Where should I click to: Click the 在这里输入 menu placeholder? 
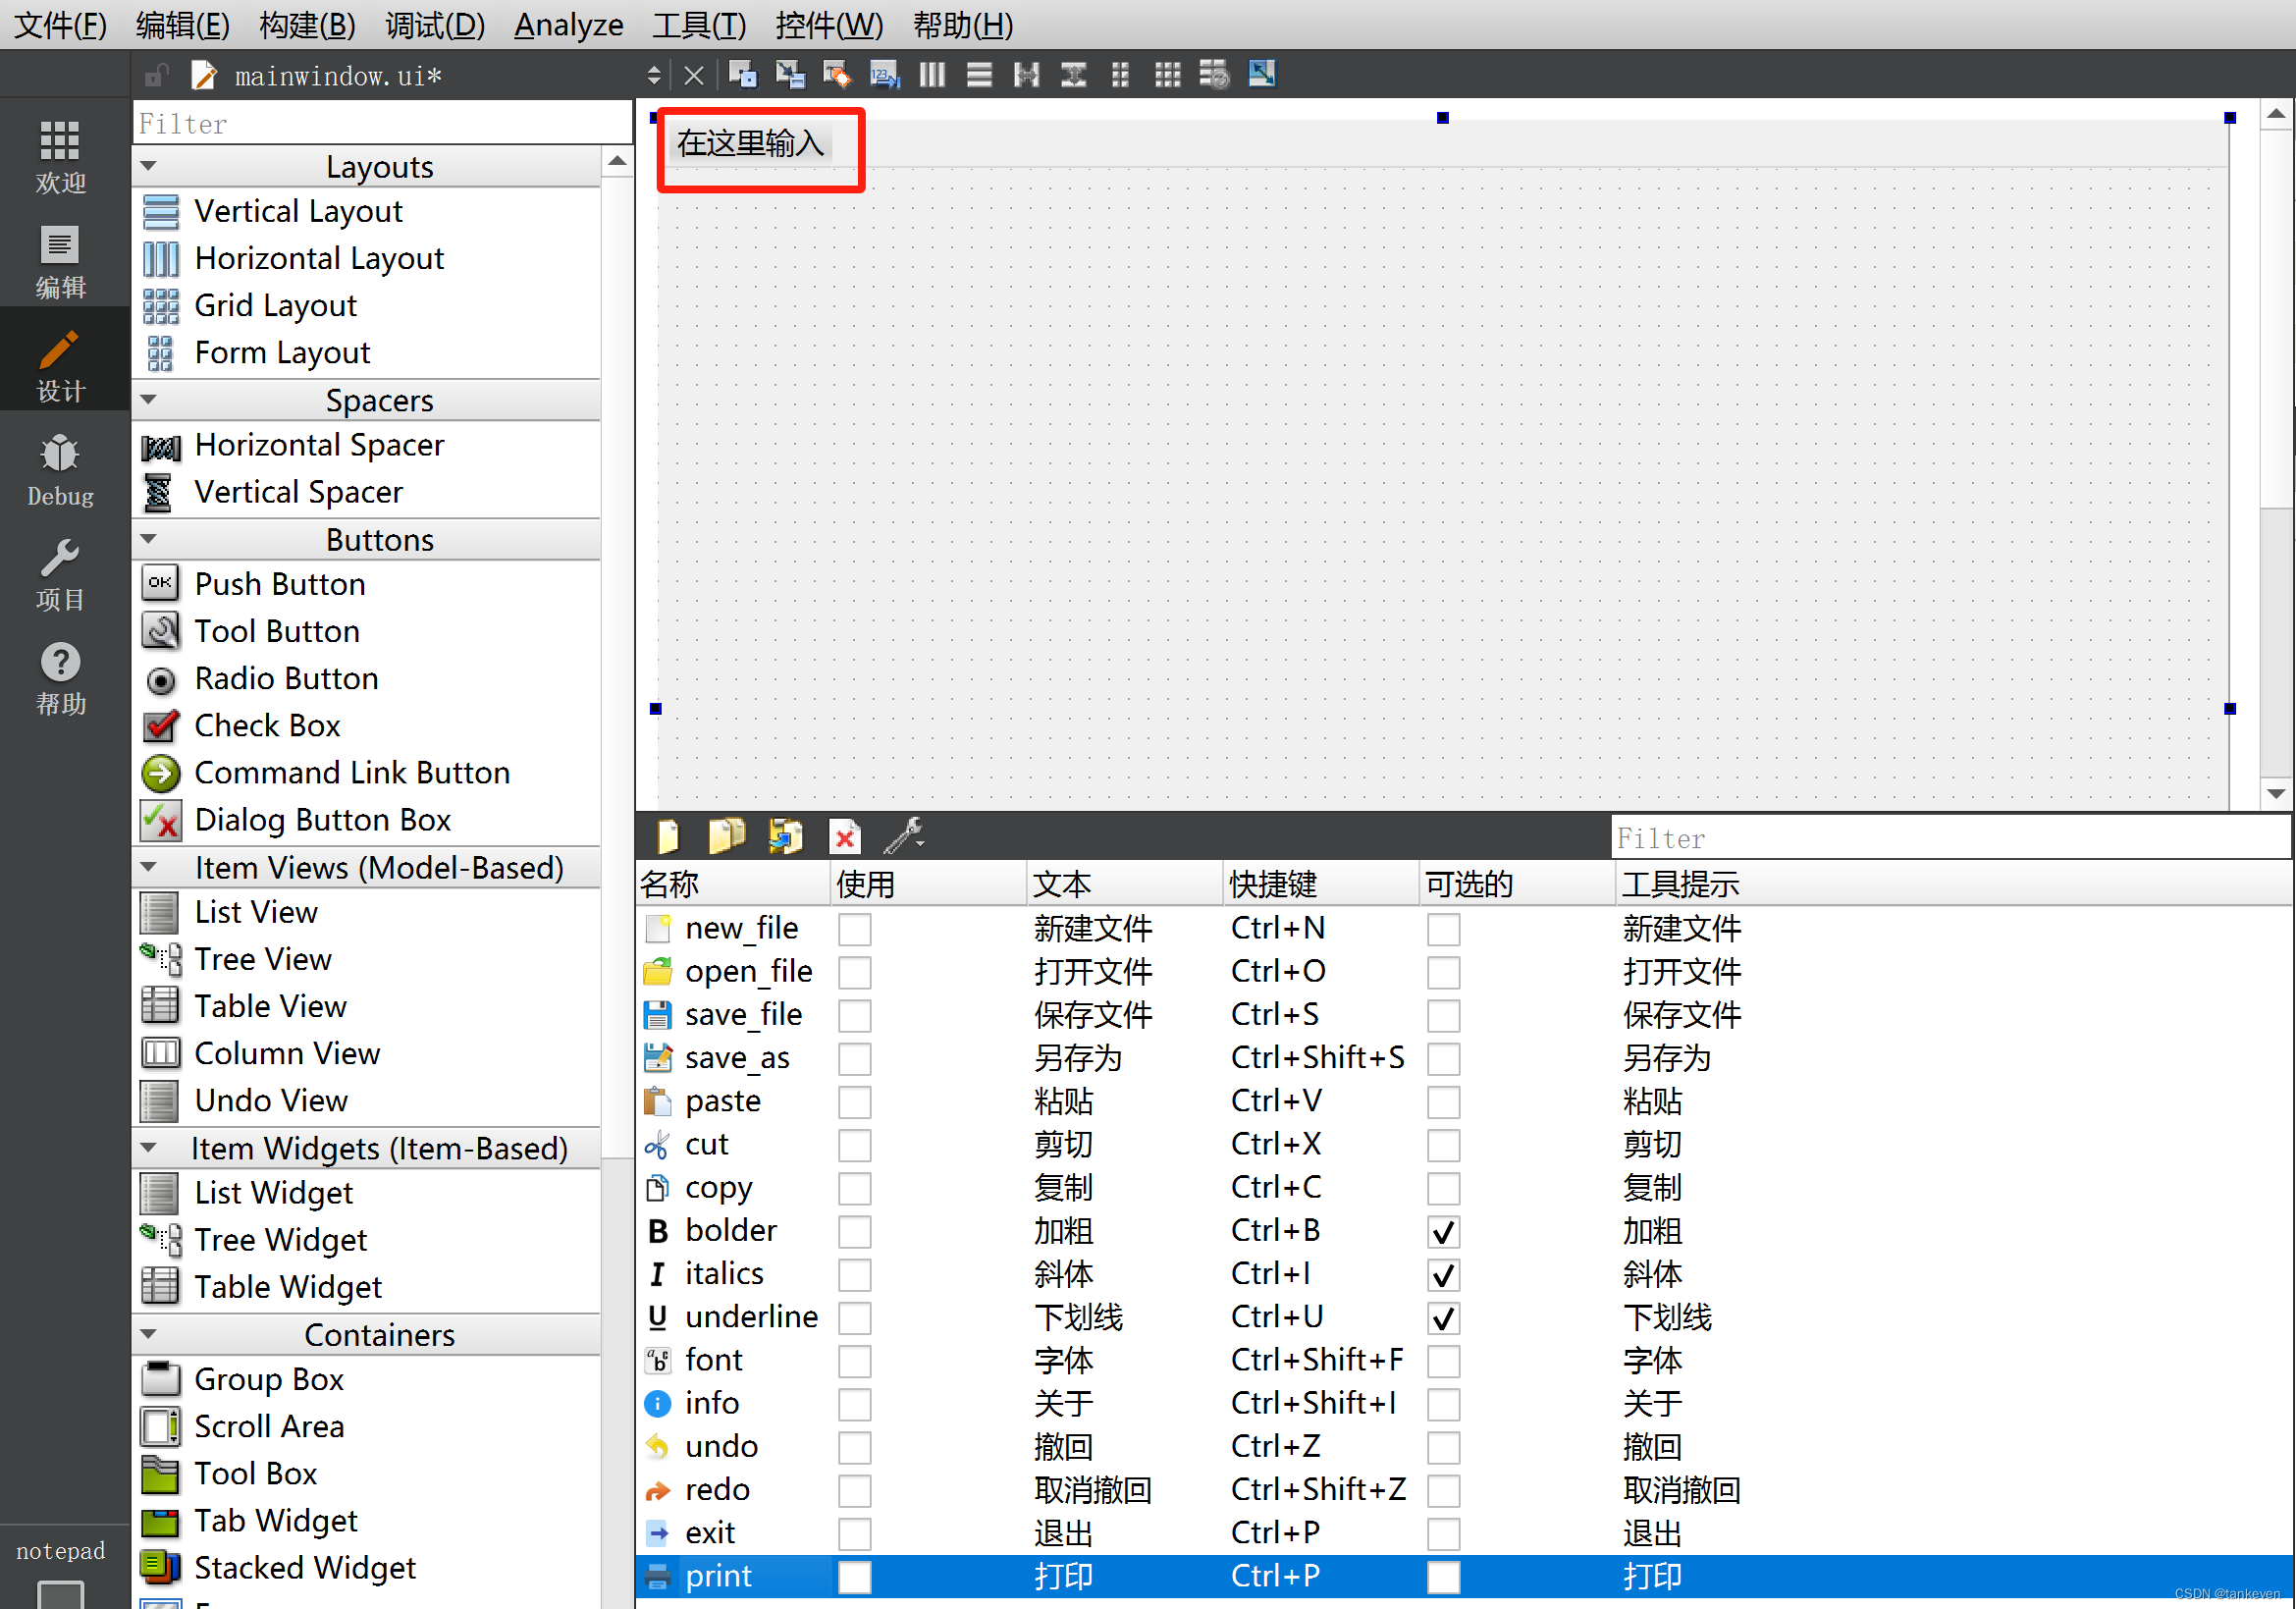750,144
